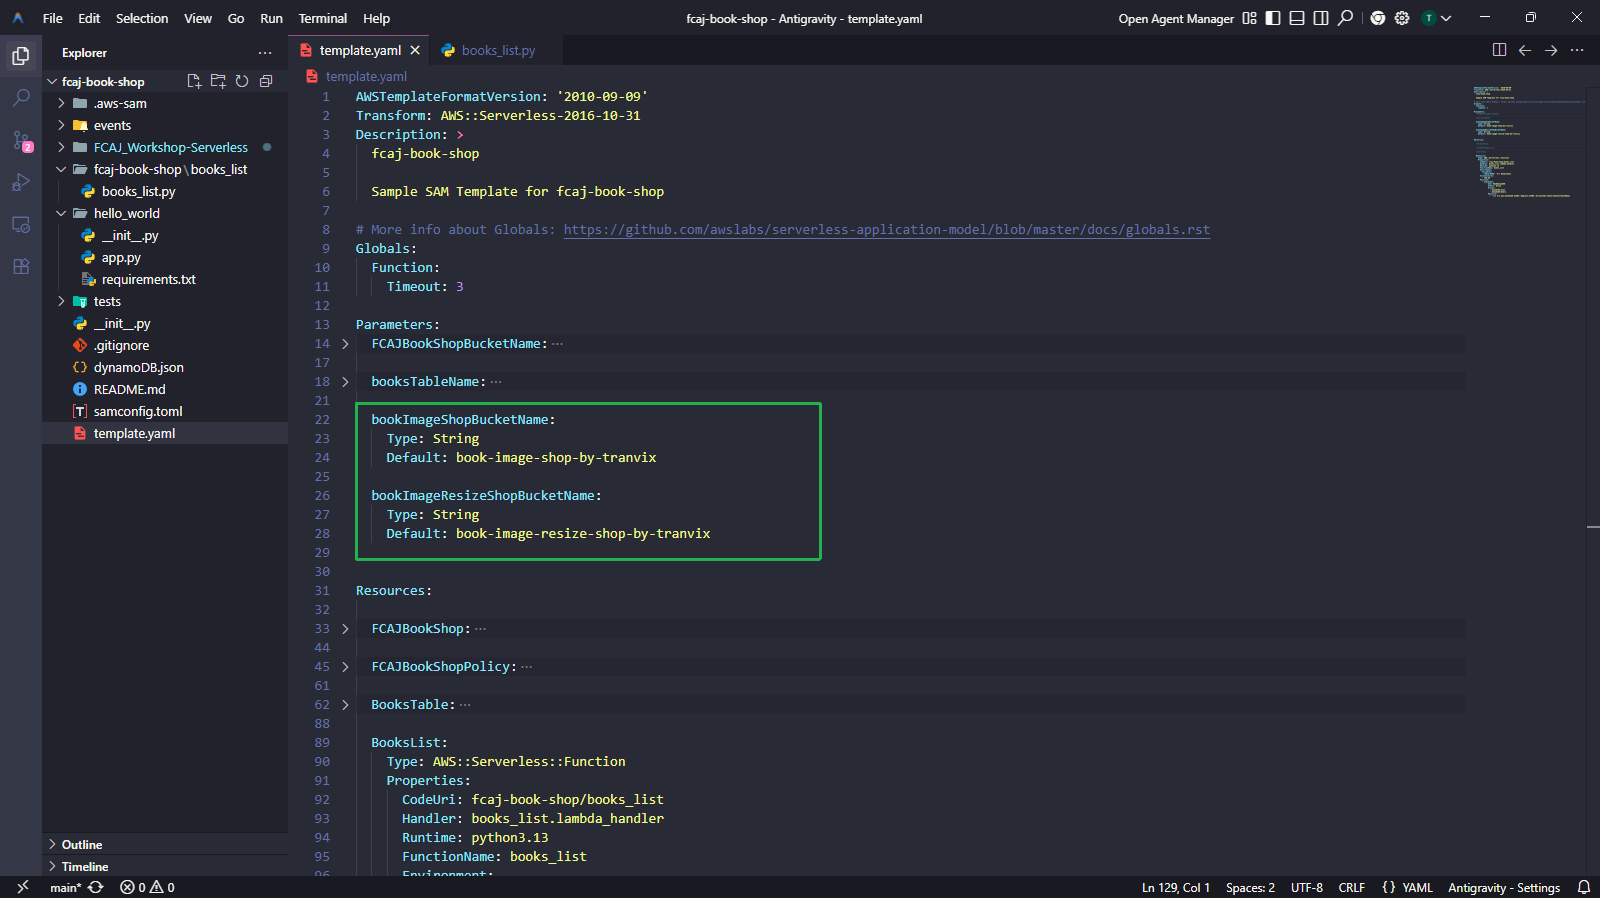Unfold FCAJBookShop resource at line 33
This screenshot has width=1600, height=898.
(x=345, y=629)
